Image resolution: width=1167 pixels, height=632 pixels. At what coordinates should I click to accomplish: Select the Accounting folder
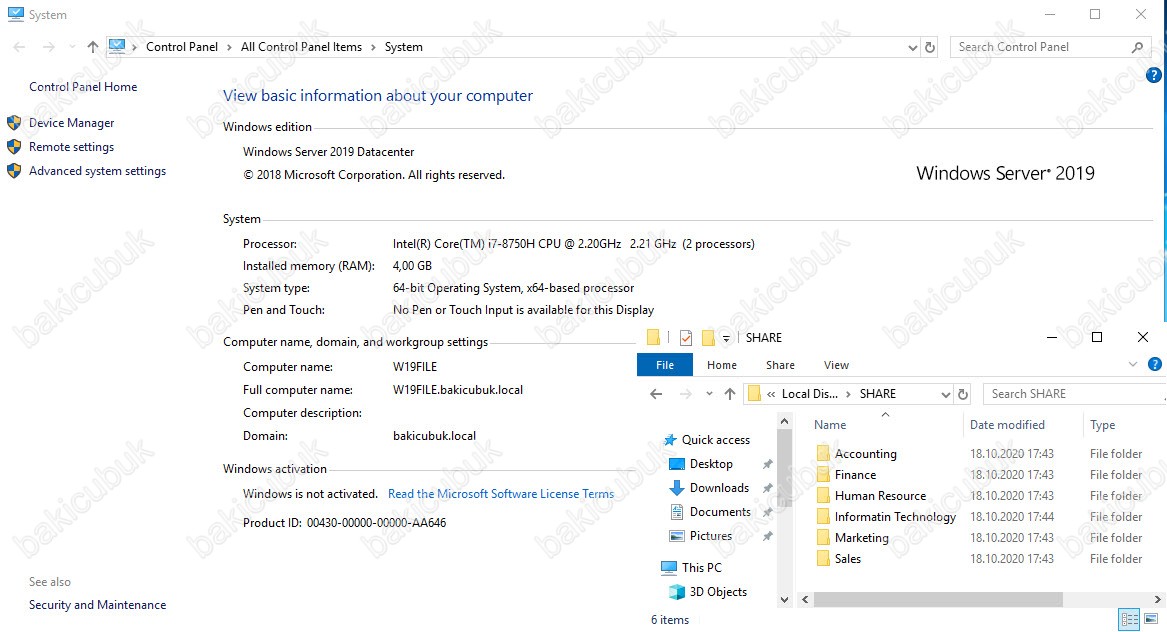tap(866, 453)
